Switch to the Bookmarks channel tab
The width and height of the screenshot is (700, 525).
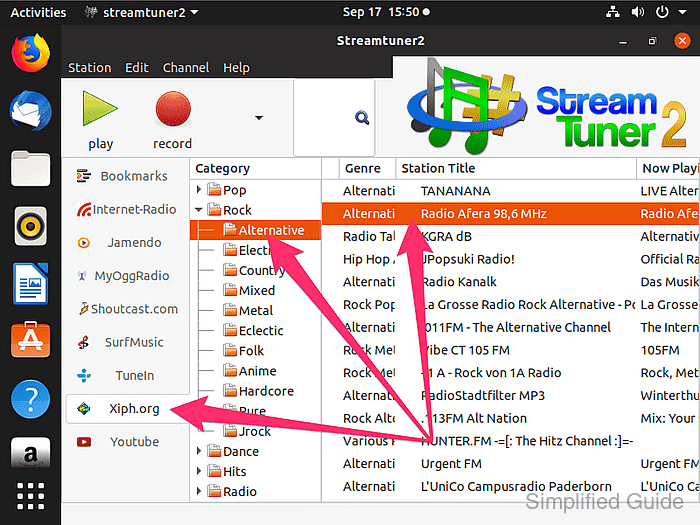pos(127,176)
